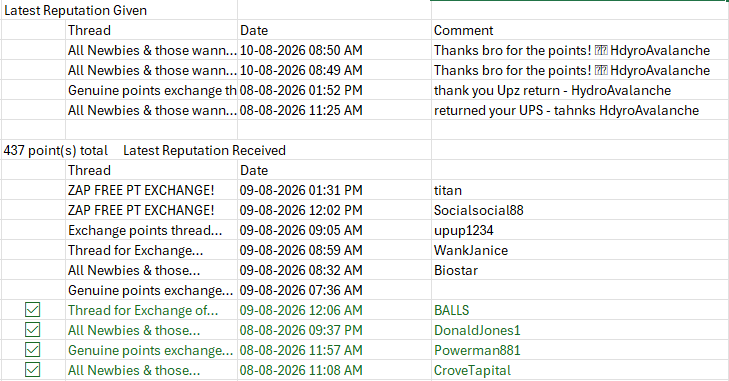
Task: Uncheck the checkbox in the CroveTapital row
Action: click(33, 370)
